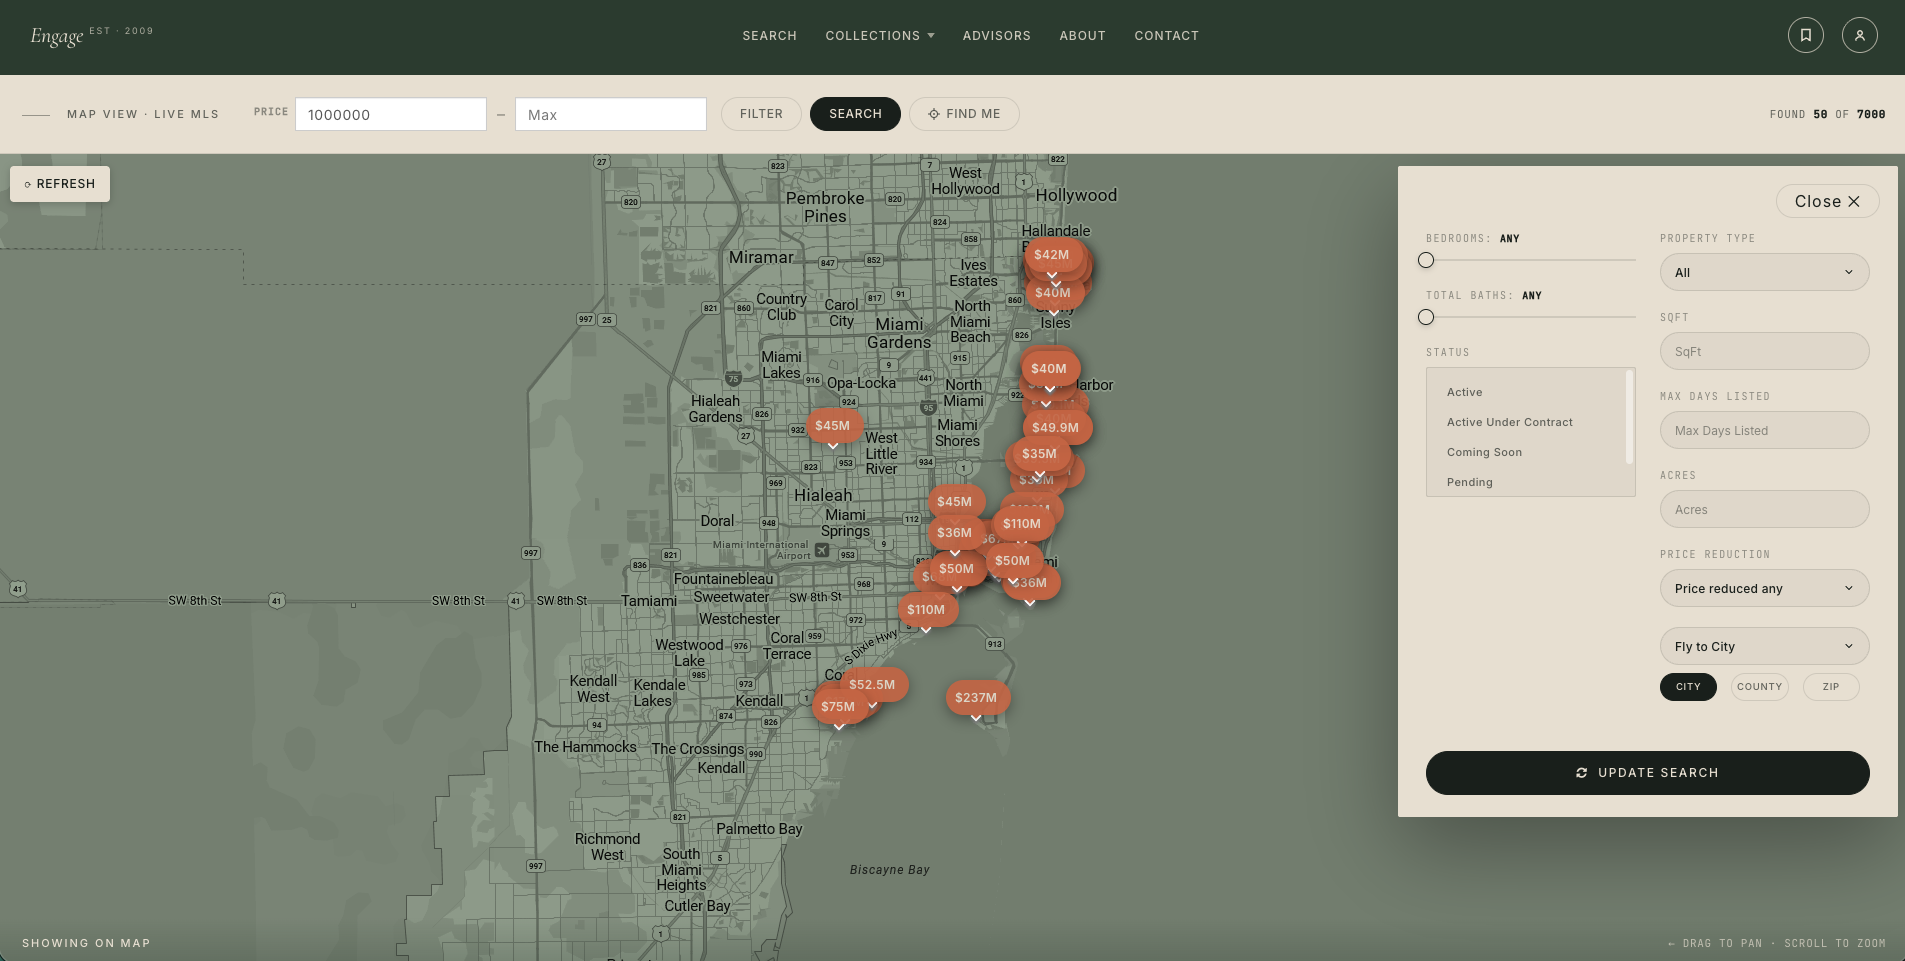This screenshot has height=961, width=1905.
Task: Adjust the Bedrooms slider handle
Action: (x=1426, y=260)
